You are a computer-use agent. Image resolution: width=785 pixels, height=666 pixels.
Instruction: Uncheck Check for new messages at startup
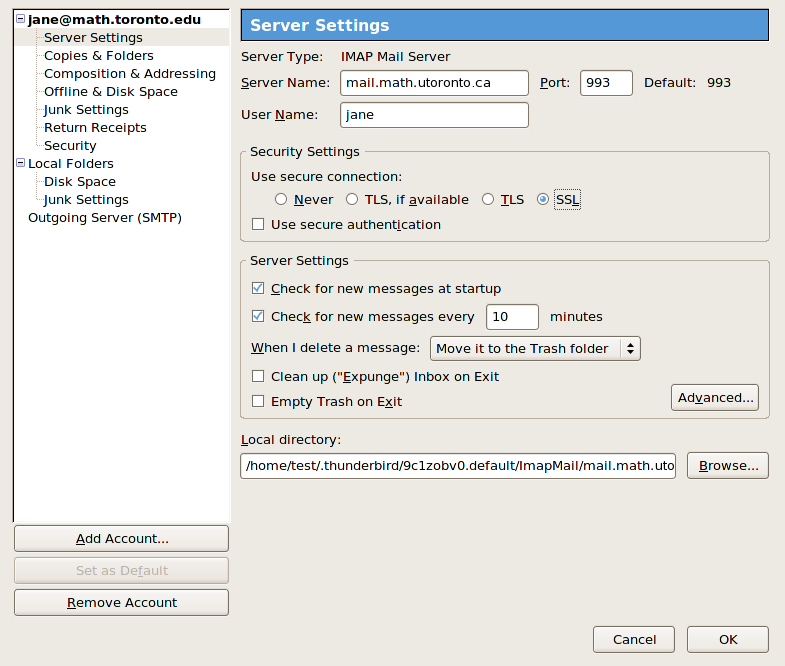(x=258, y=288)
